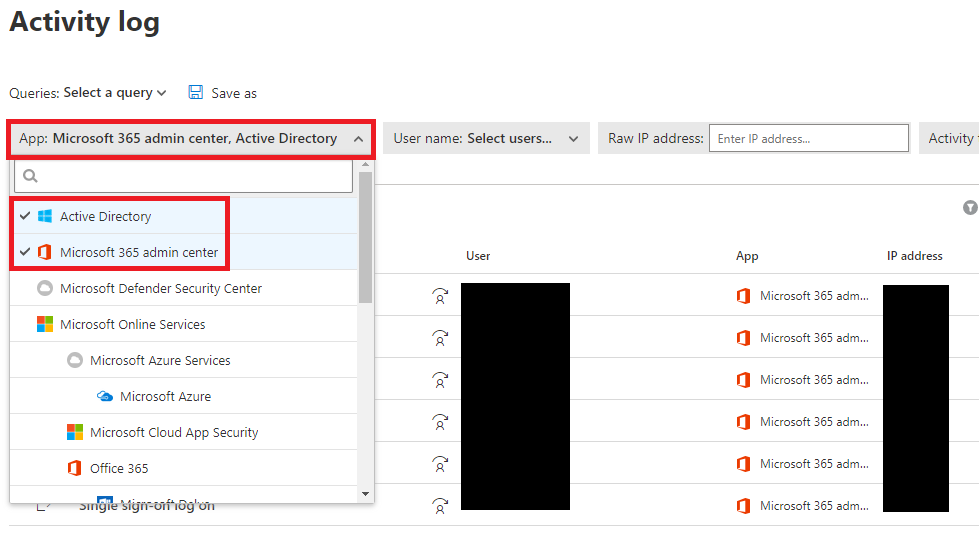The width and height of the screenshot is (979, 536).
Task: Click the dropdown list scrollbar down arrow
Action: coord(366,494)
